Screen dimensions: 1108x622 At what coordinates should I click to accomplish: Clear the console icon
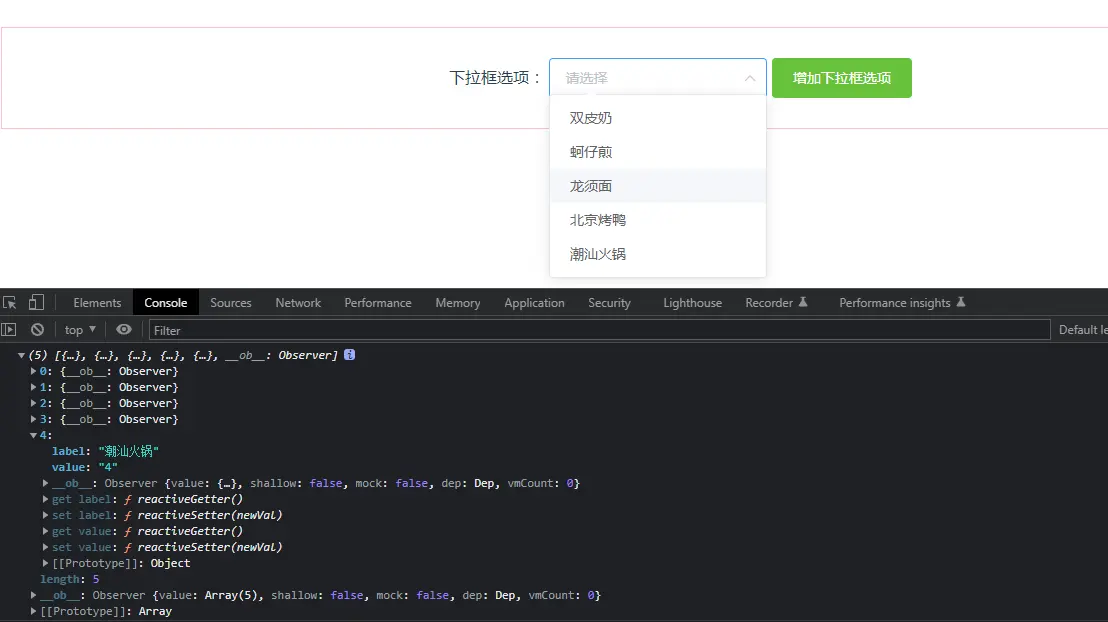coord(37,329)
